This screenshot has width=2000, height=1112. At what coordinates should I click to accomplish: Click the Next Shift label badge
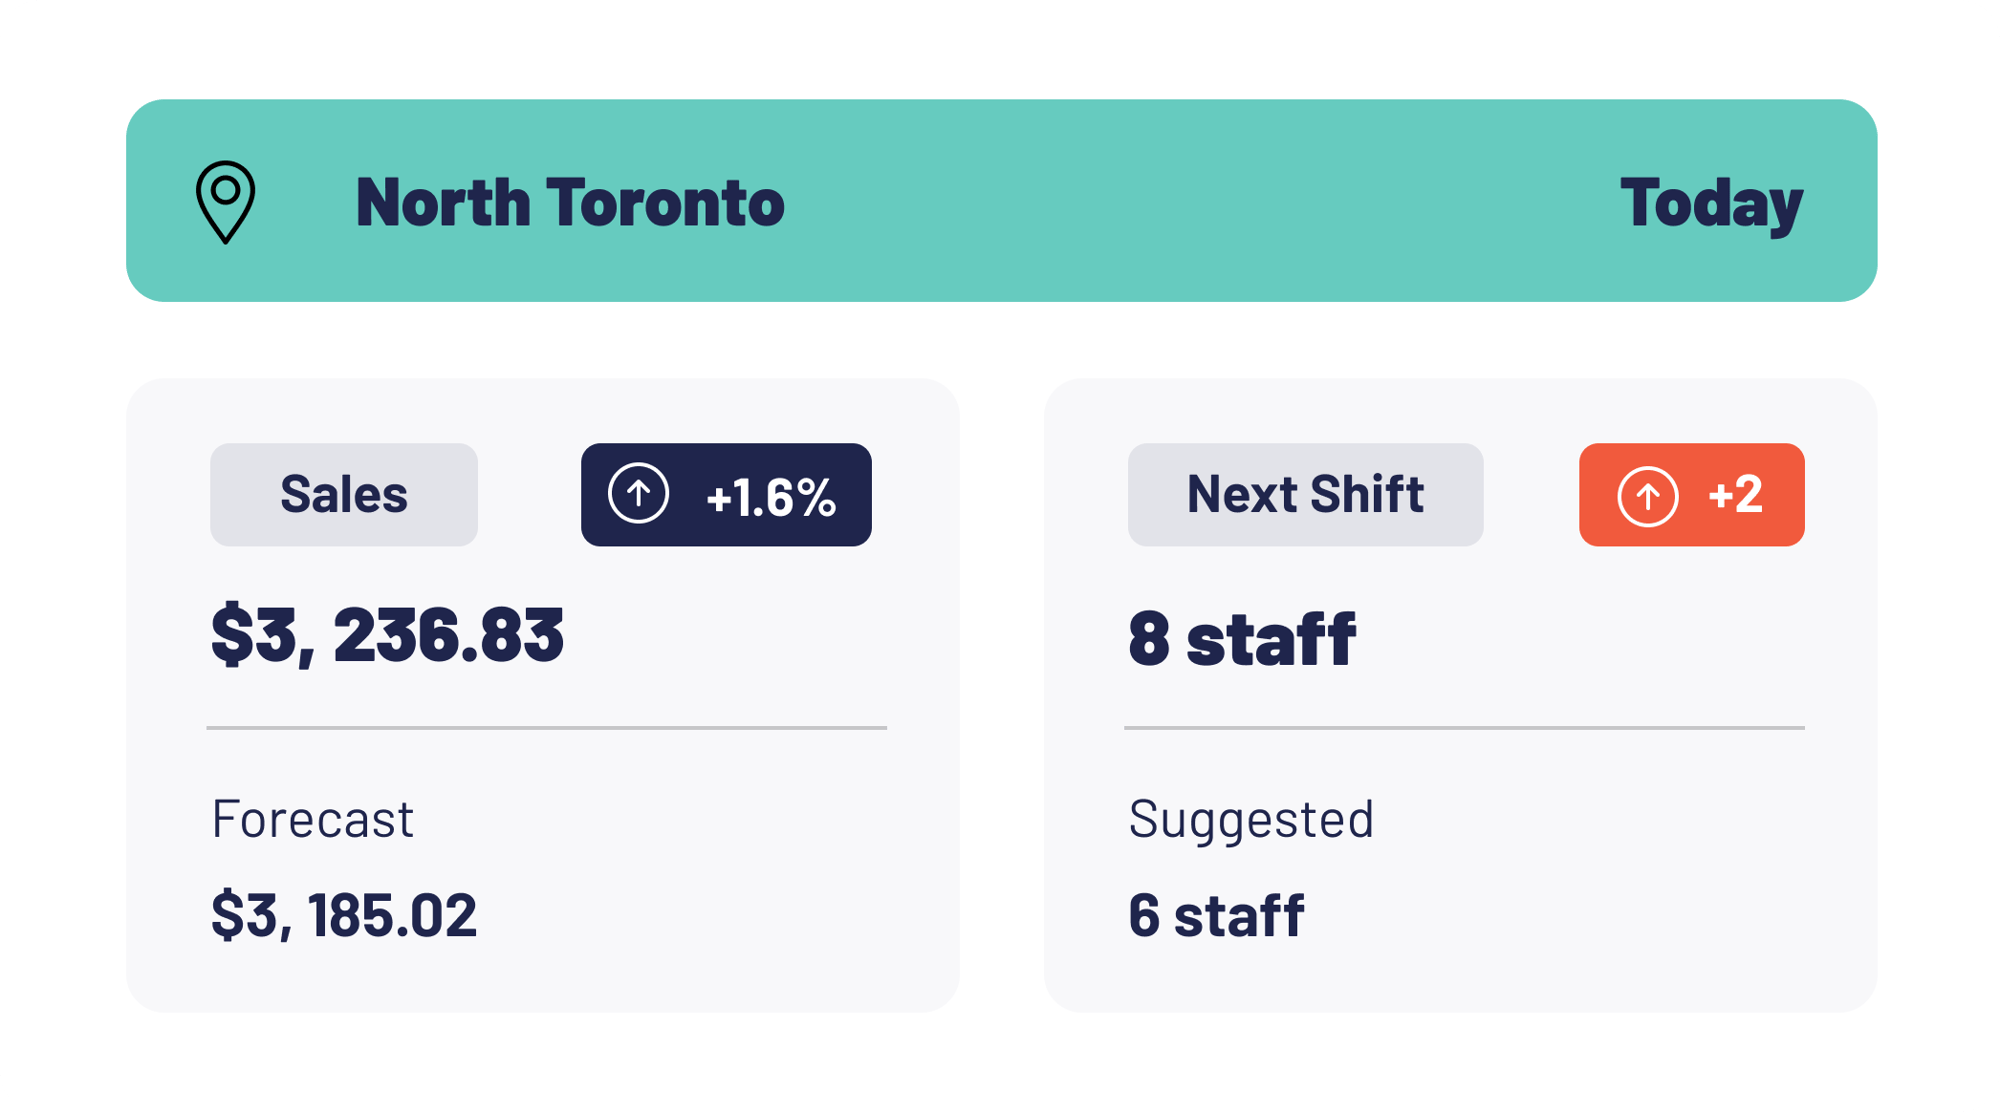point(1305,495)
